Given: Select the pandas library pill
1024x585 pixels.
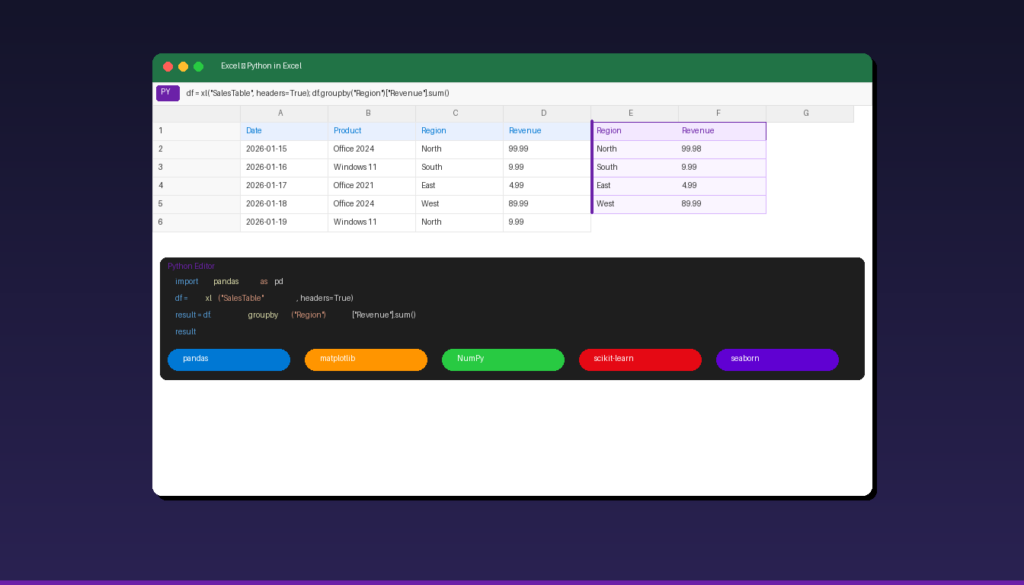Looking at the screenshot, I should point(229,359).
